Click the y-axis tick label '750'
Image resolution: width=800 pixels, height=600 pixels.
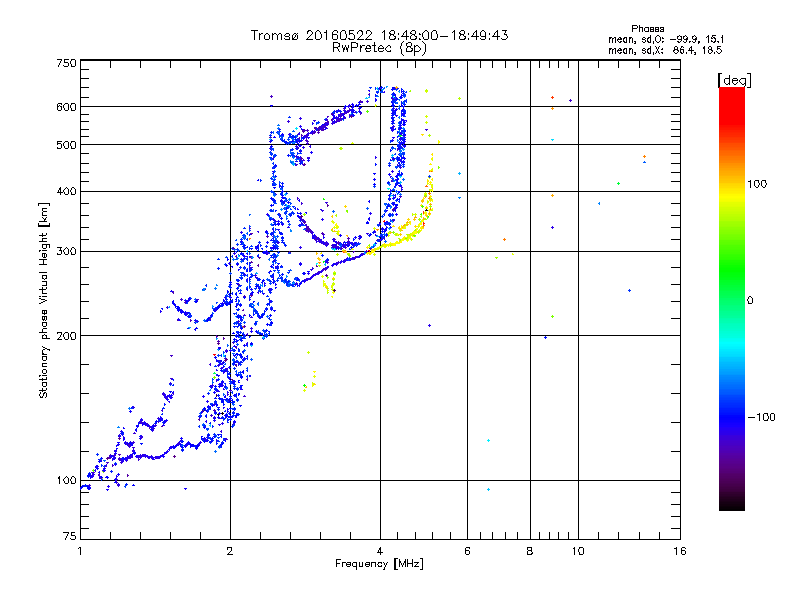pyautogui.click(x=66, y=63)
